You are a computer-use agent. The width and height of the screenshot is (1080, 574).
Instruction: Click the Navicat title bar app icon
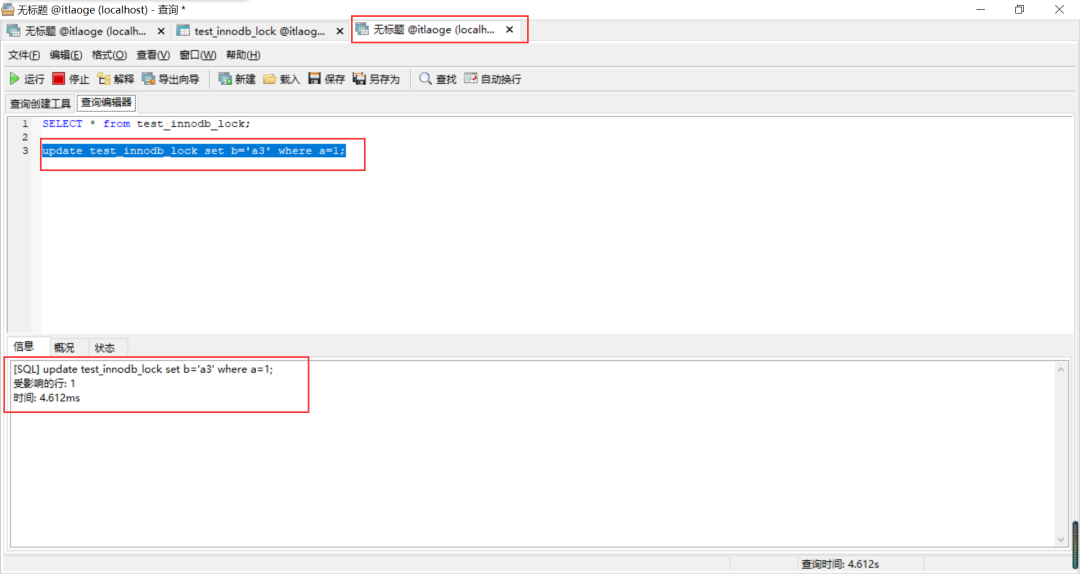coord(8,10)
